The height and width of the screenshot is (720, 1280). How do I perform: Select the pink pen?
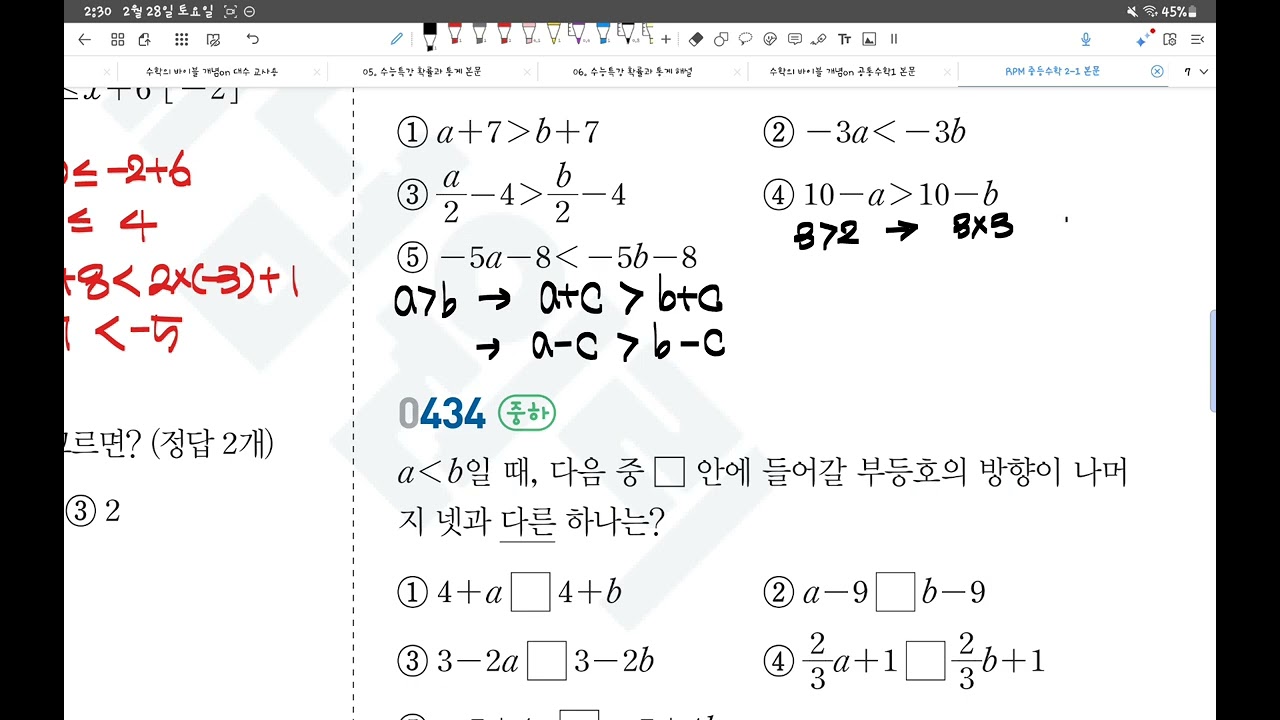pos(529,34)
